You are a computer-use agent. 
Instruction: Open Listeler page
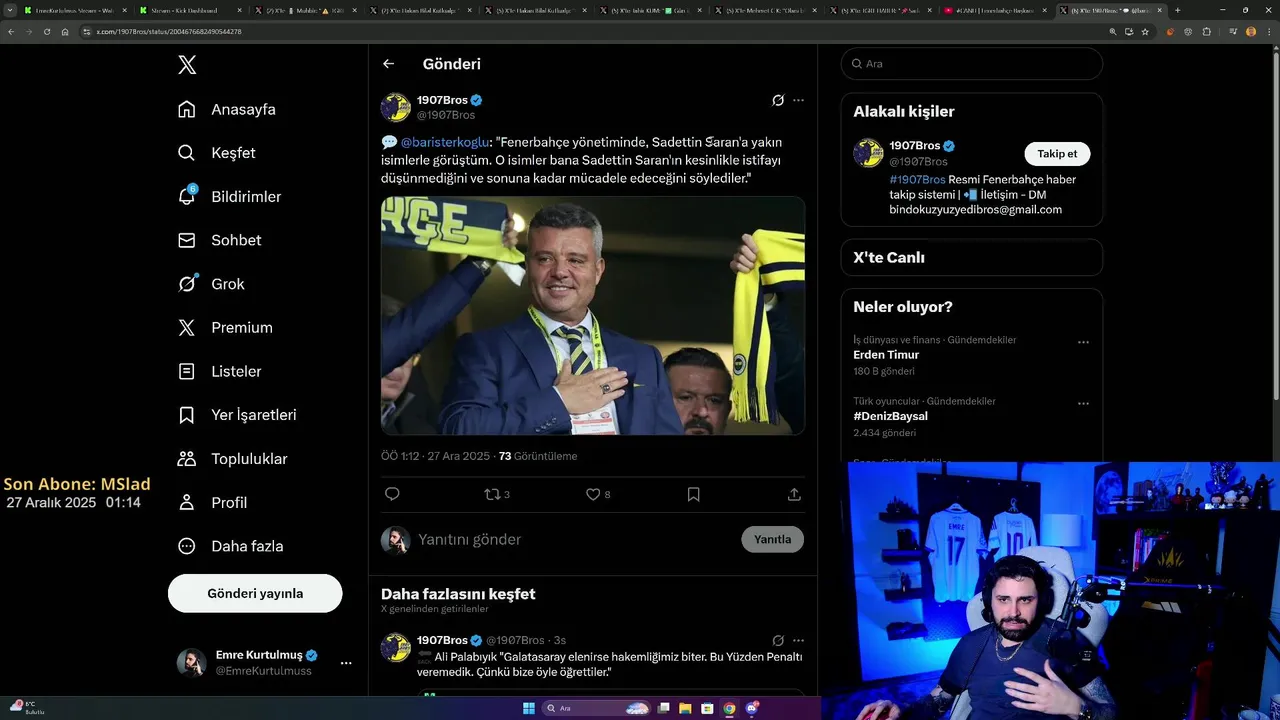219,371
